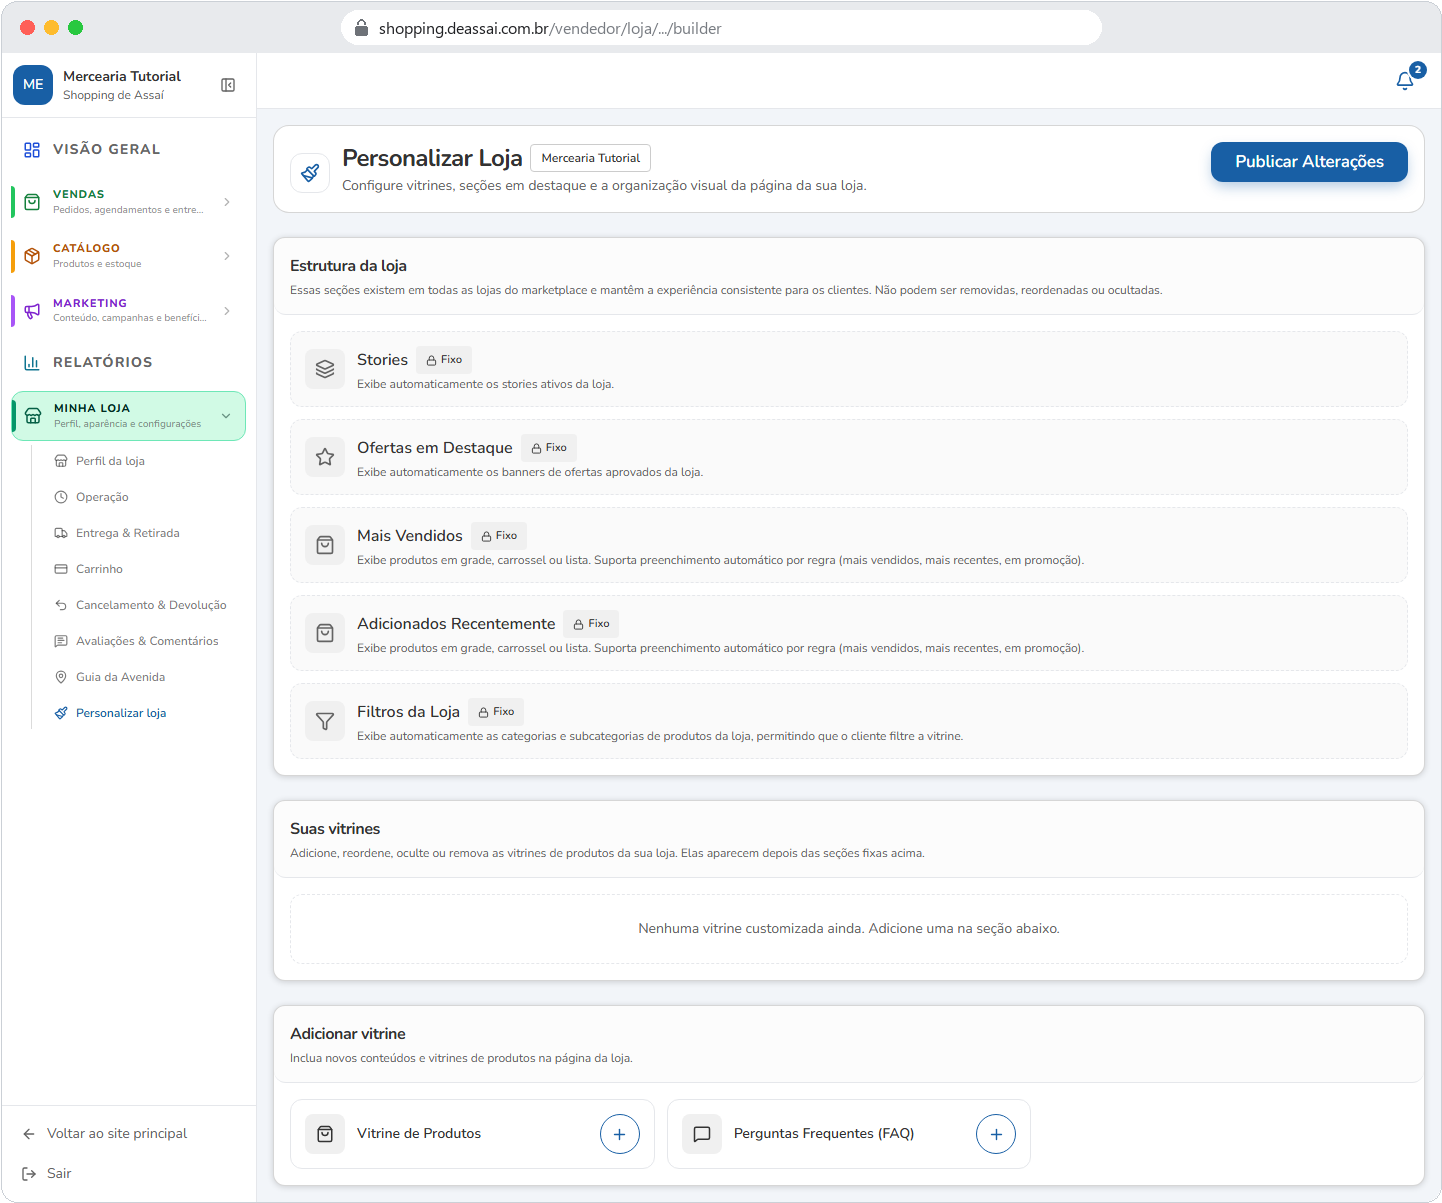The height and width of the screenshot is (1203, 1442).
Task: Click the Relatórios chart icon
Action: click(32, 363)
